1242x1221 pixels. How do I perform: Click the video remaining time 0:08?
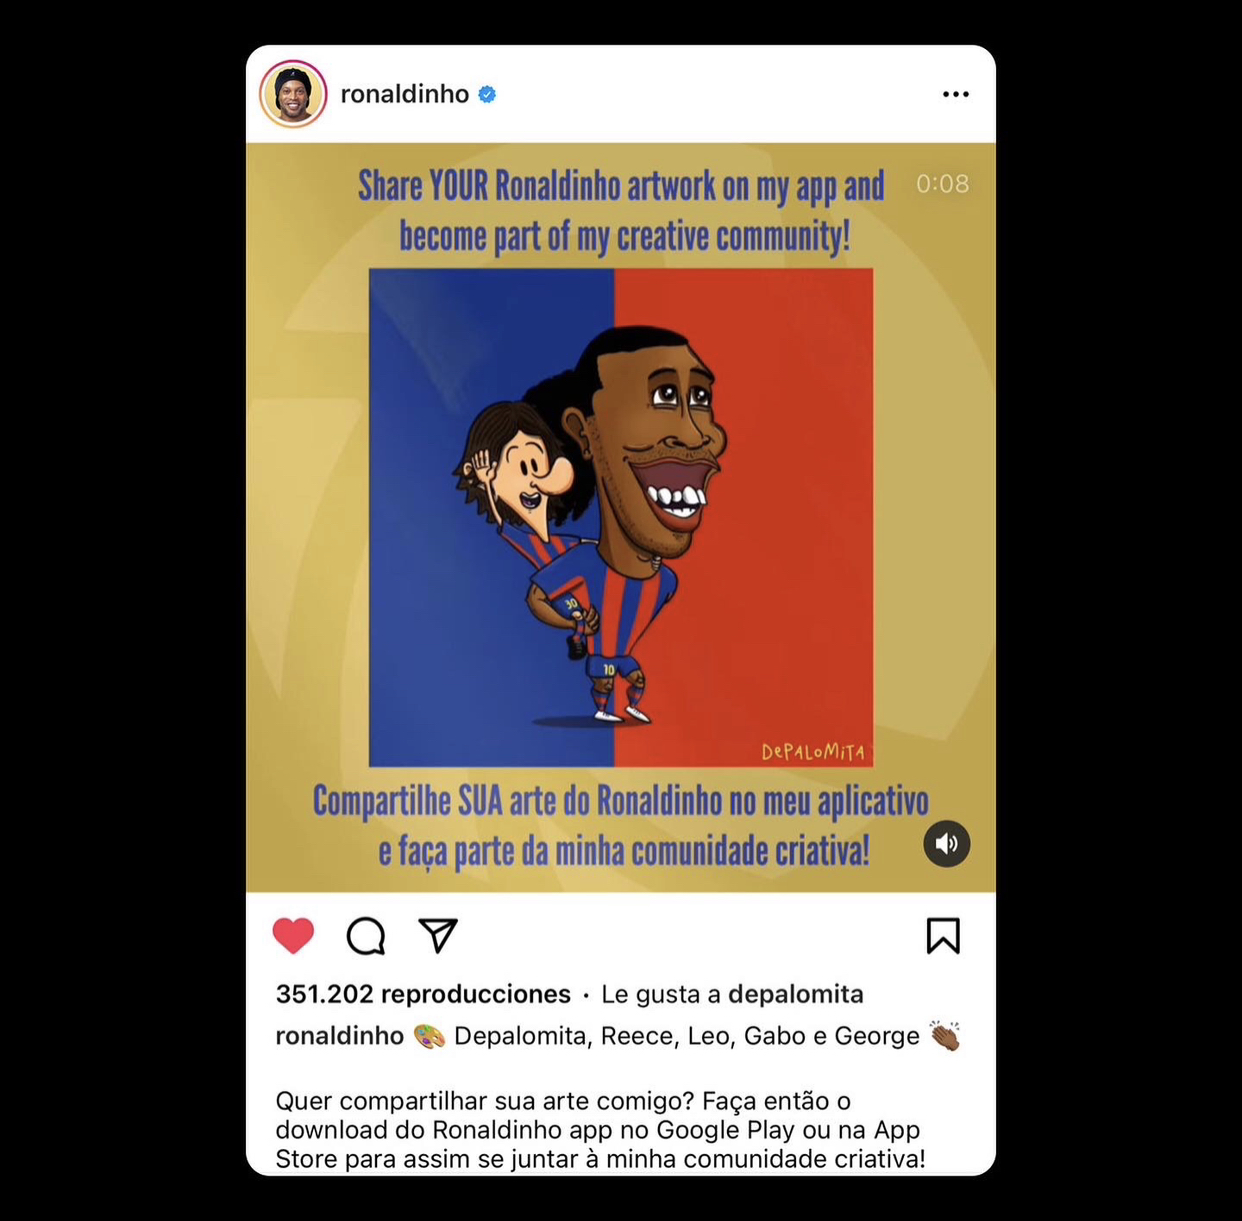942,184
